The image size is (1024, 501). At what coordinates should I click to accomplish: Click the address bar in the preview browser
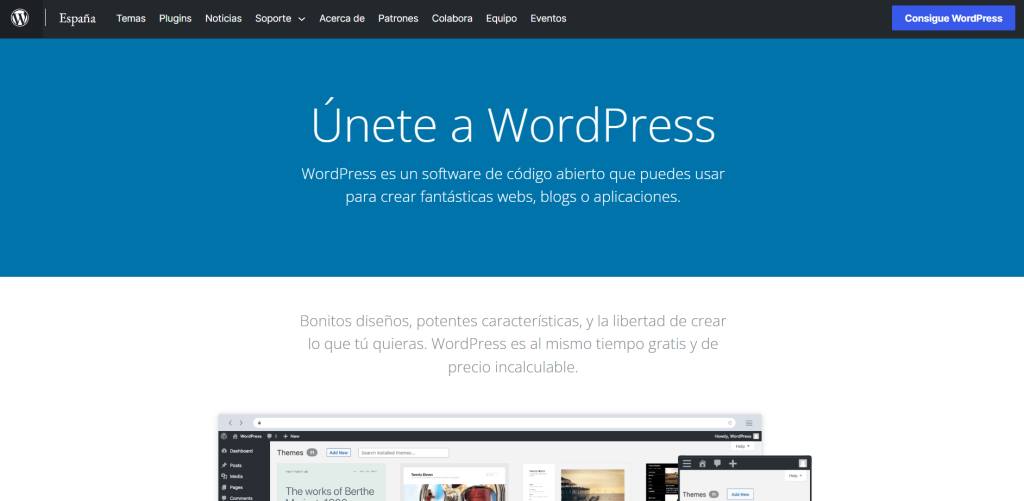(x=494, y=423)
